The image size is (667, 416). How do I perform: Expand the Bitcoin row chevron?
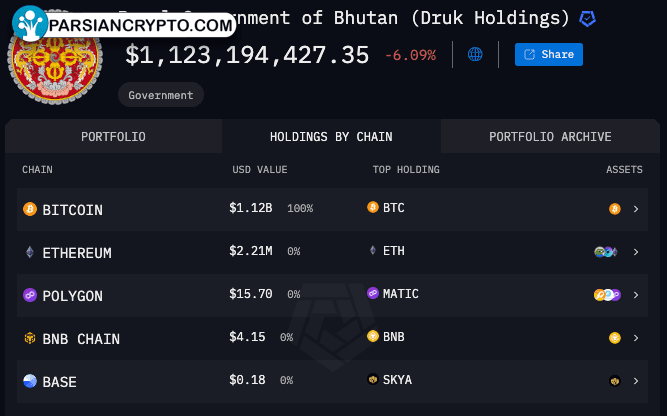(x=636, y=209)
